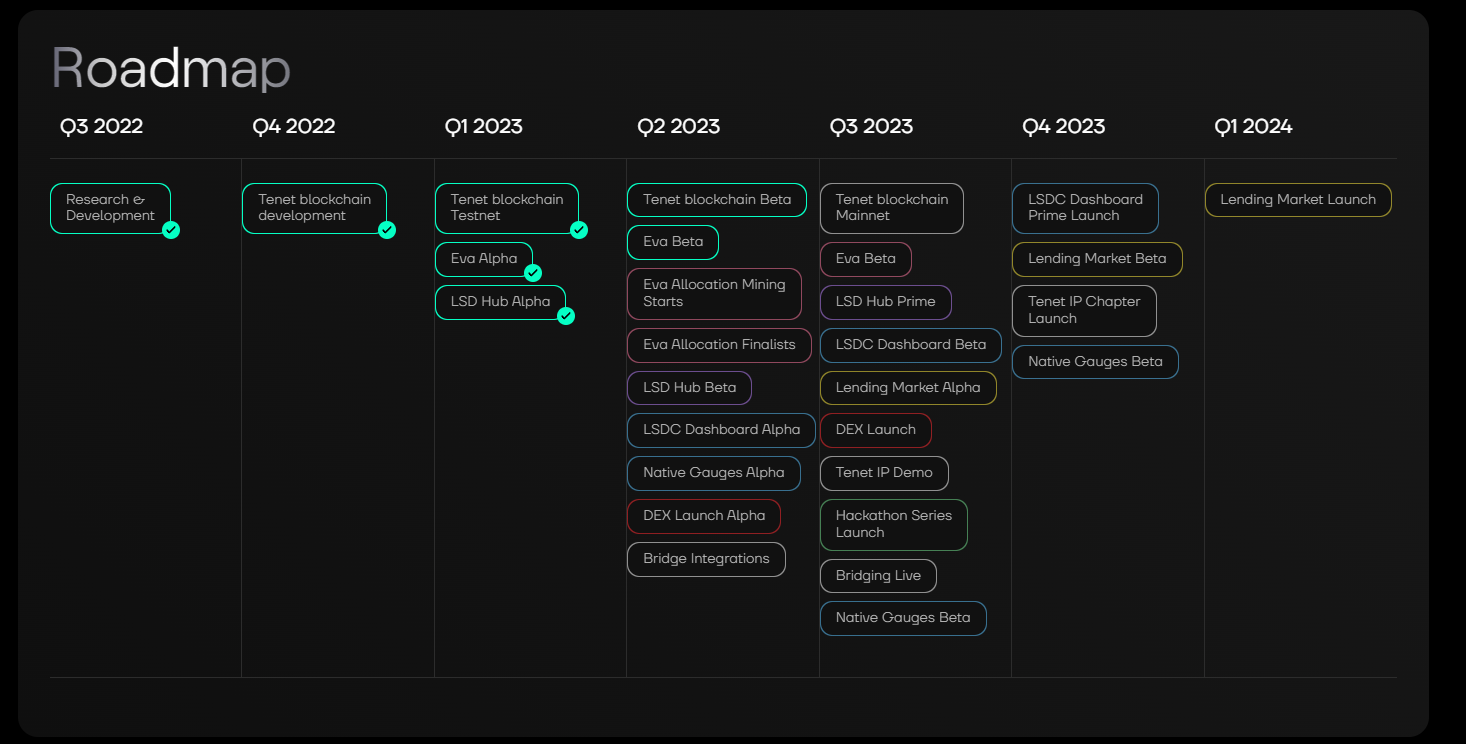Select the Tenet IP Chapter Launch milestone
This screenshot has height=744, width=1466.
(1084, 310)
